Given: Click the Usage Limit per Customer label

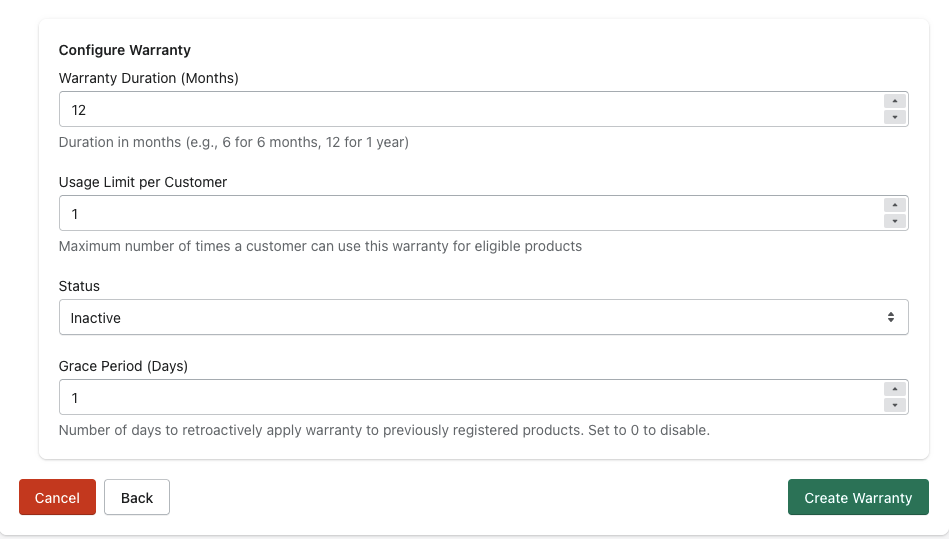Looking at the screenshot, I should pos(143,182).
